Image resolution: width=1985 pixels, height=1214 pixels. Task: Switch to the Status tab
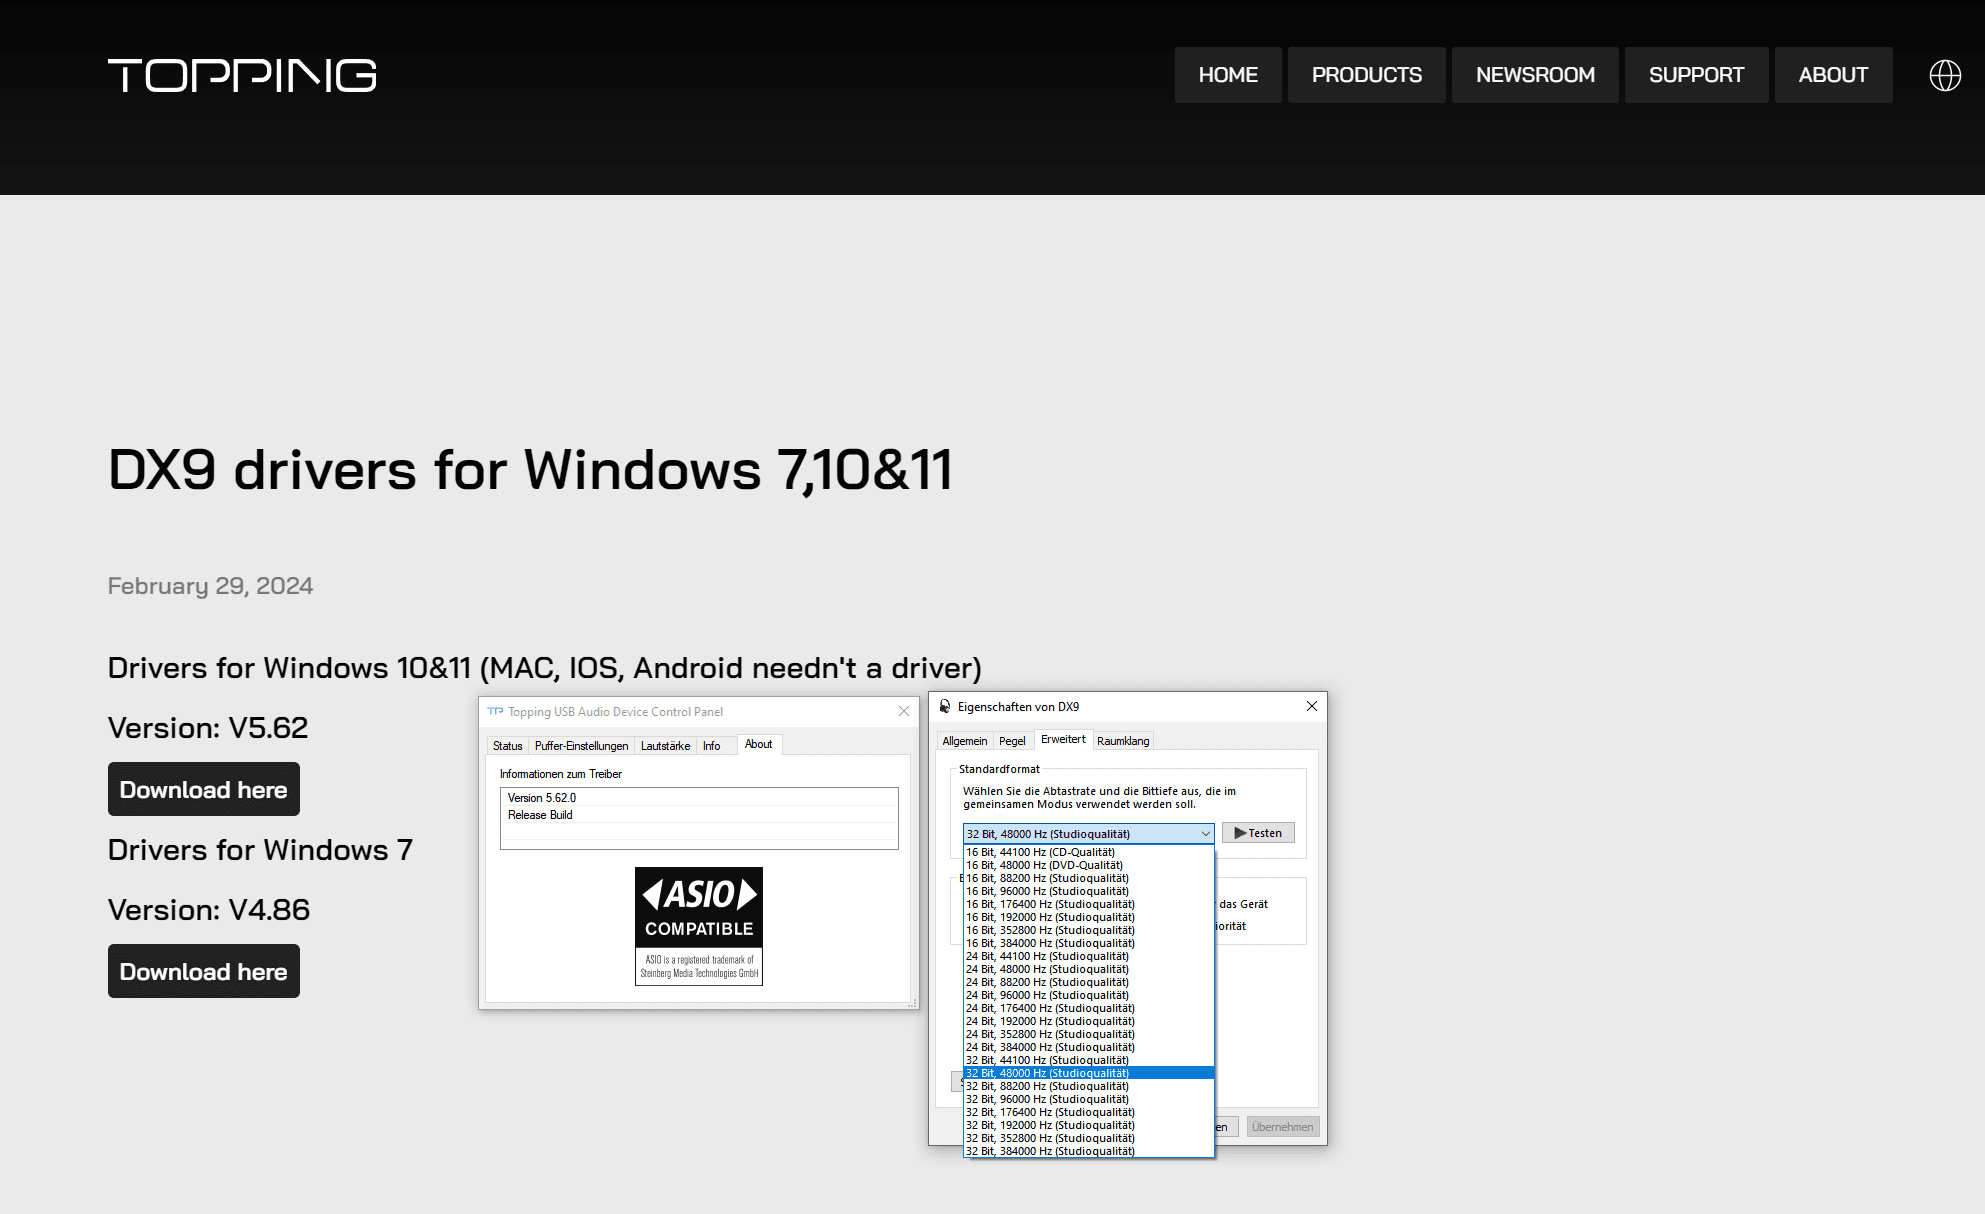click(x=507, y=746)
